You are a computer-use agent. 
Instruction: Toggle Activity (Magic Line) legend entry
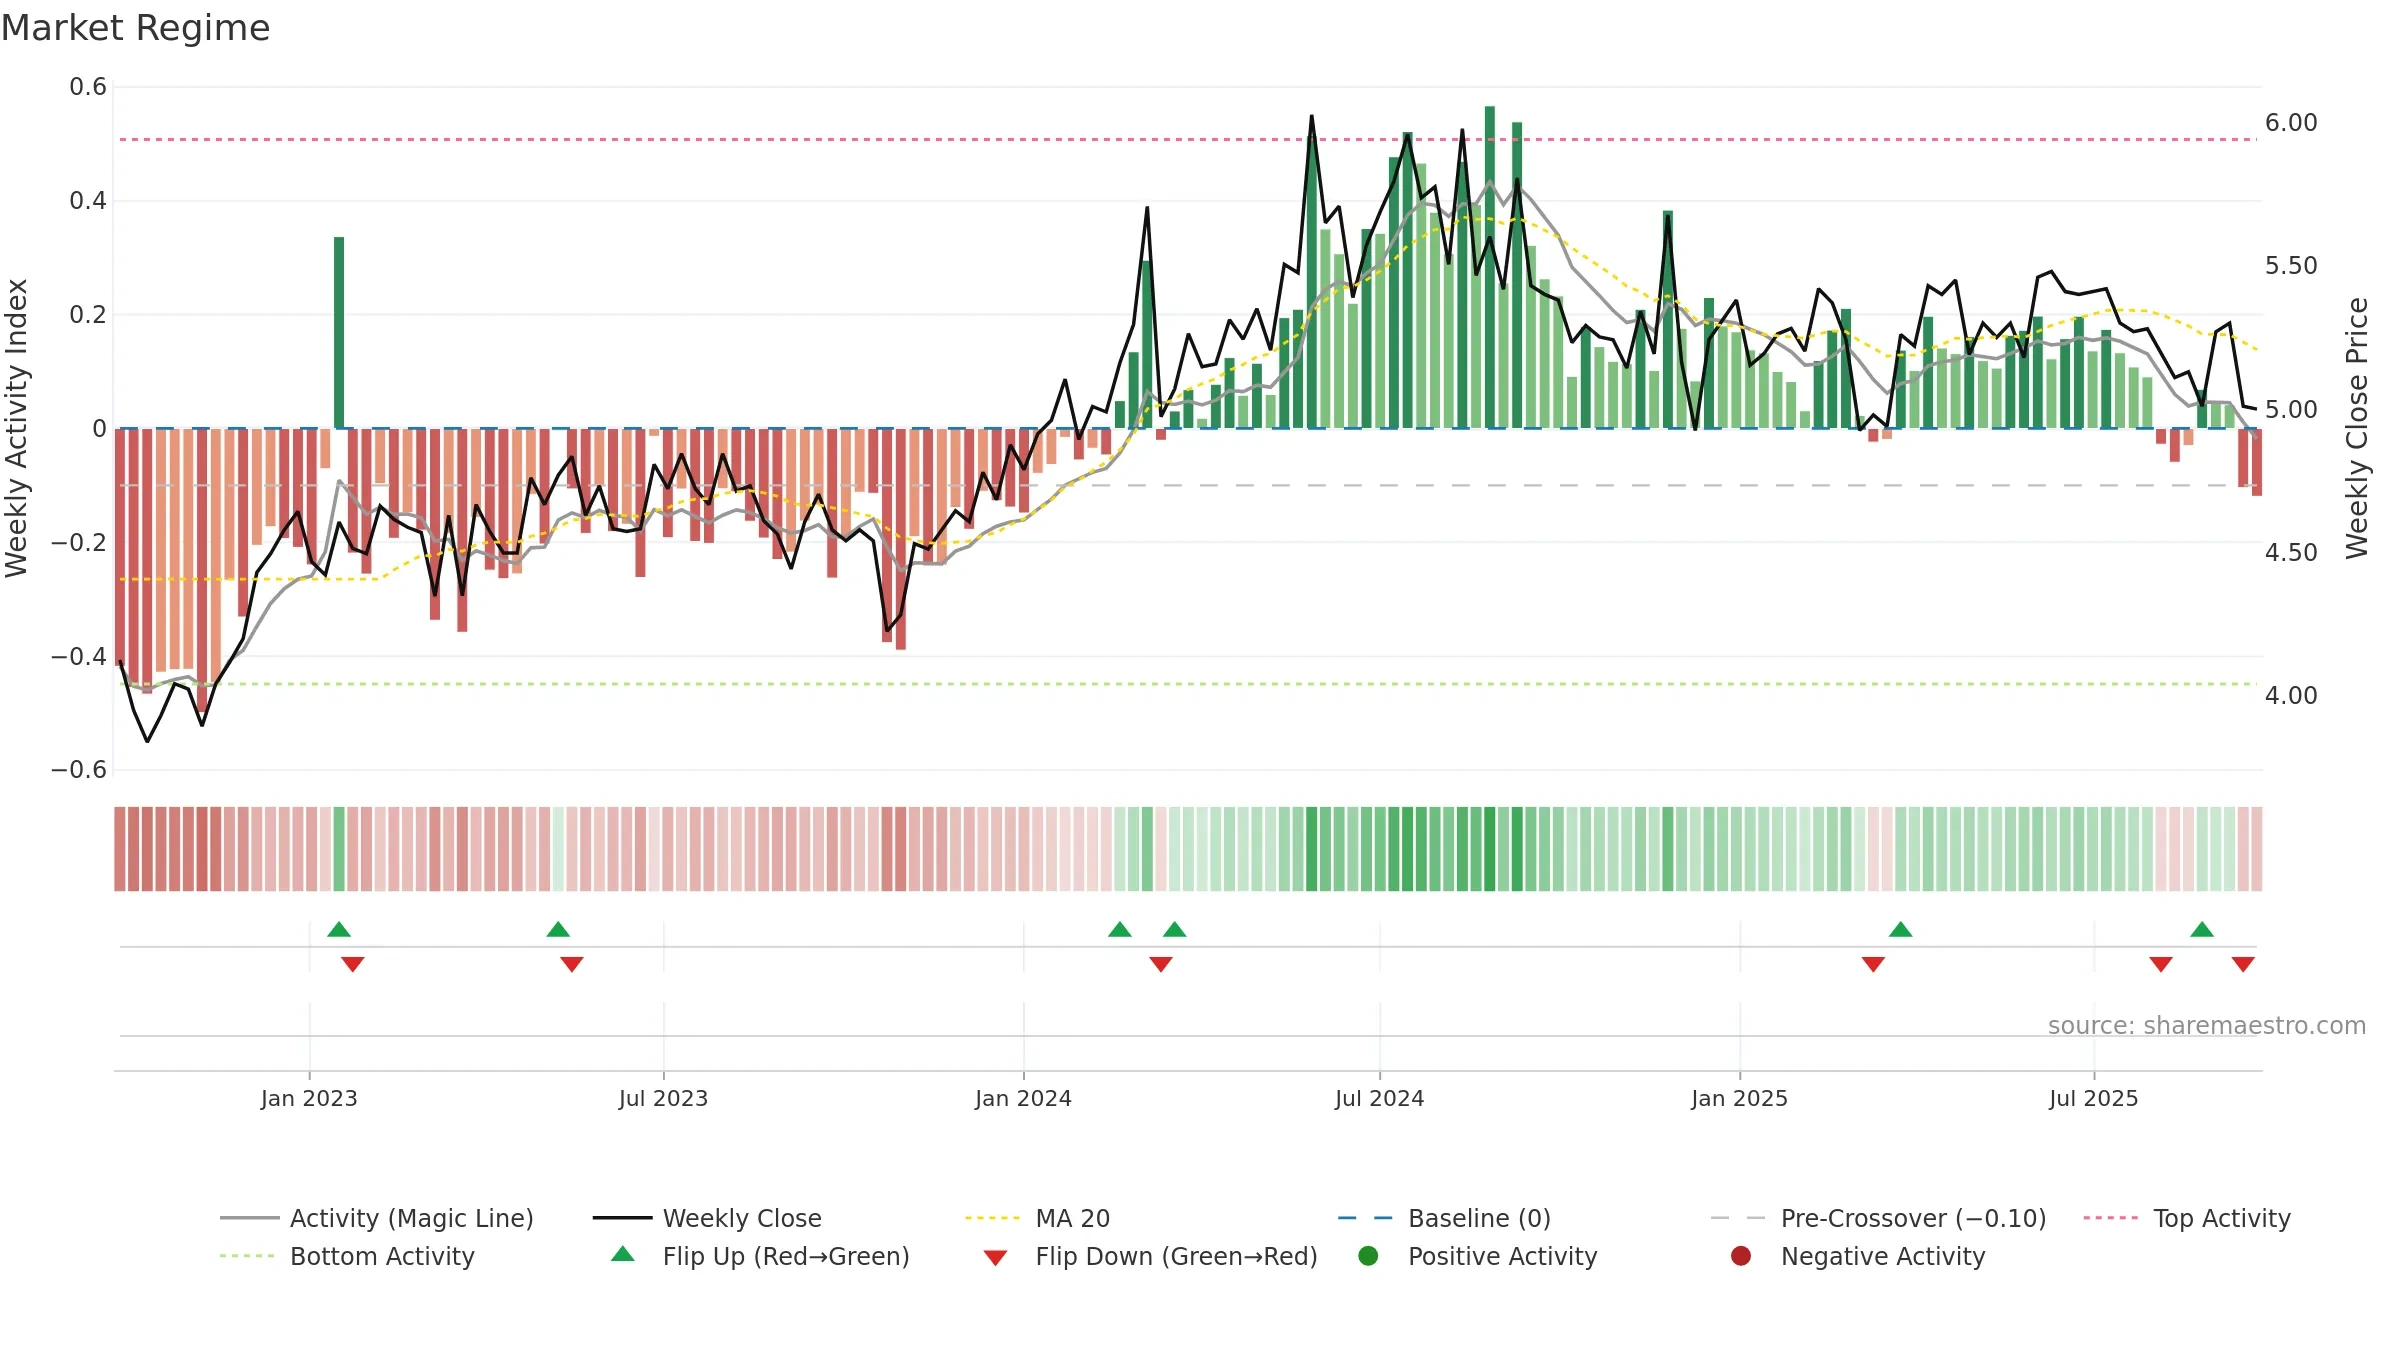[377, 1218]
